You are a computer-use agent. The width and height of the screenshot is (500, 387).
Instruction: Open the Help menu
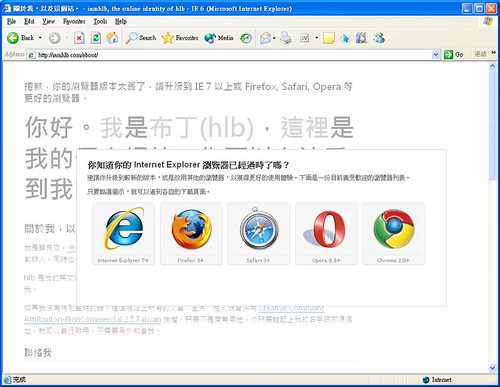(x=121, y=22)
